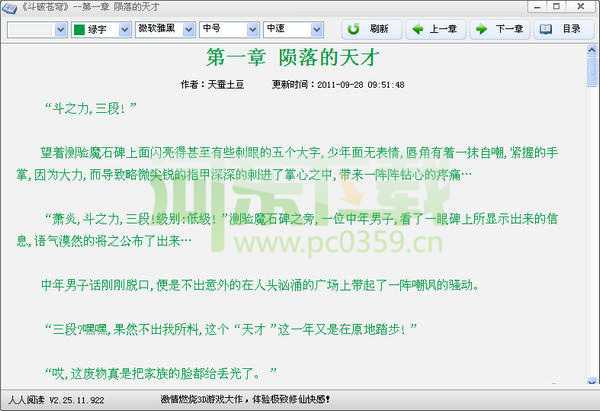Click the scrollbar down arrow
This screenshot has height=411, width=600.
click(x=592, y=380)
